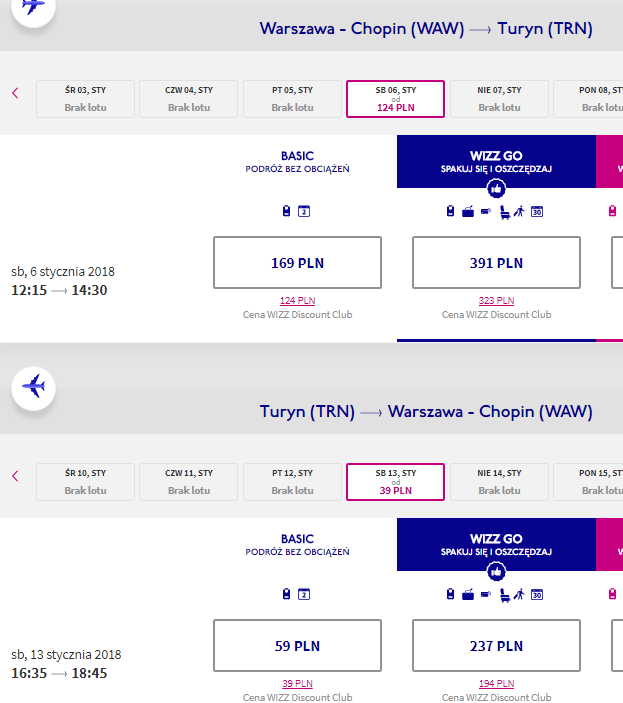Click return WIZZ GO calendar 30 icon
The image size is (623, 703).
click(537, 595)
